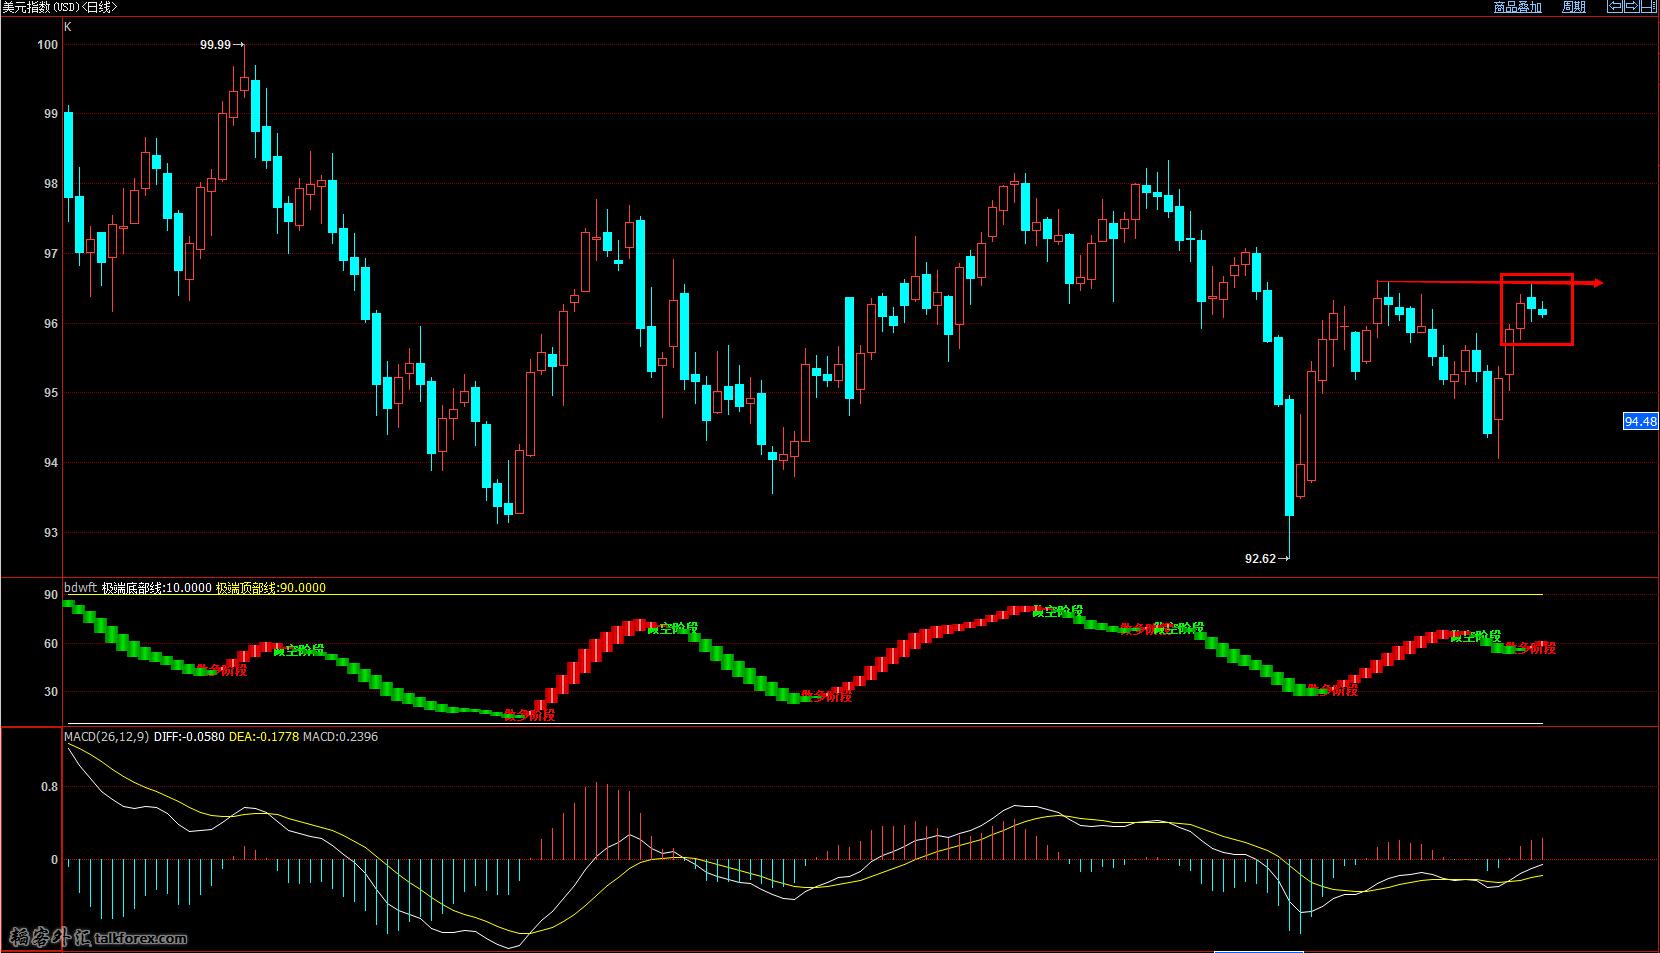Click the left arrow navigation icon

click(1615, 6)
